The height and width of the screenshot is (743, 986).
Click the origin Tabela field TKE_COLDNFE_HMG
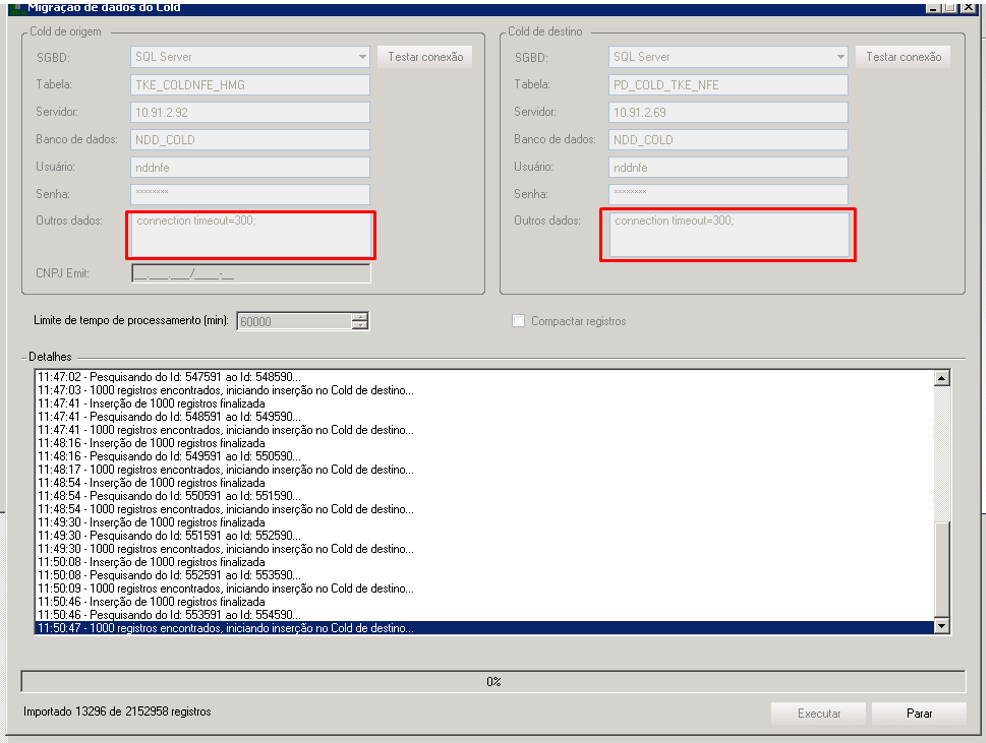pyautogui.click(x=250, y=85)
